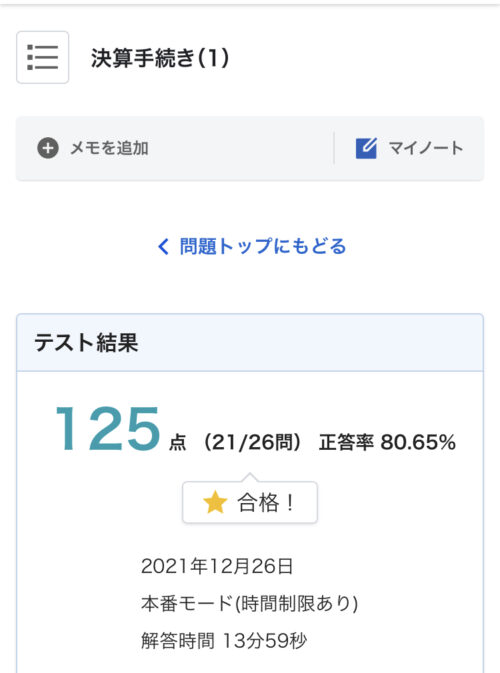This screenshot has height=673, width=500.
Task: Click the date 2021年12月26日
Action: 217,566
